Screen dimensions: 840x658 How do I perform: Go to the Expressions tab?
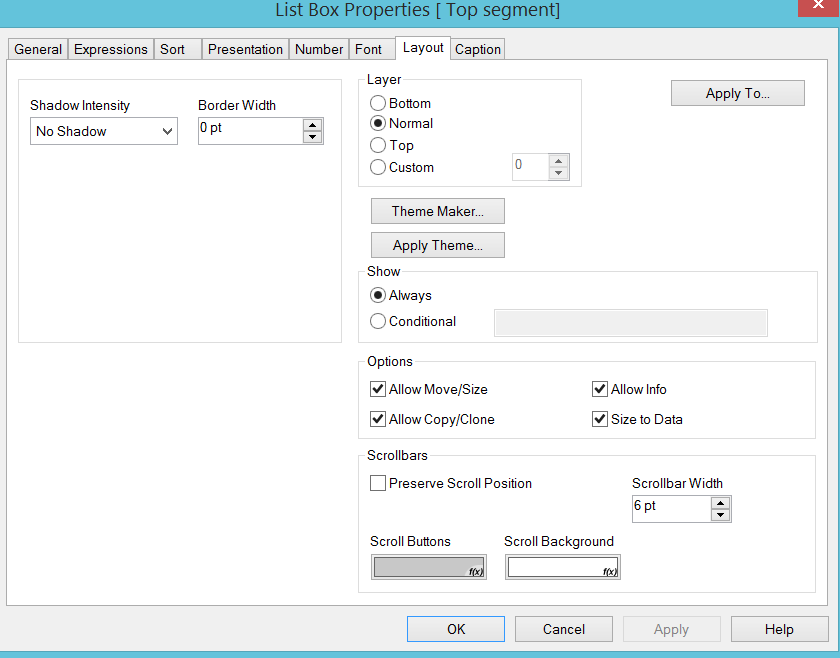click(111, 49)
